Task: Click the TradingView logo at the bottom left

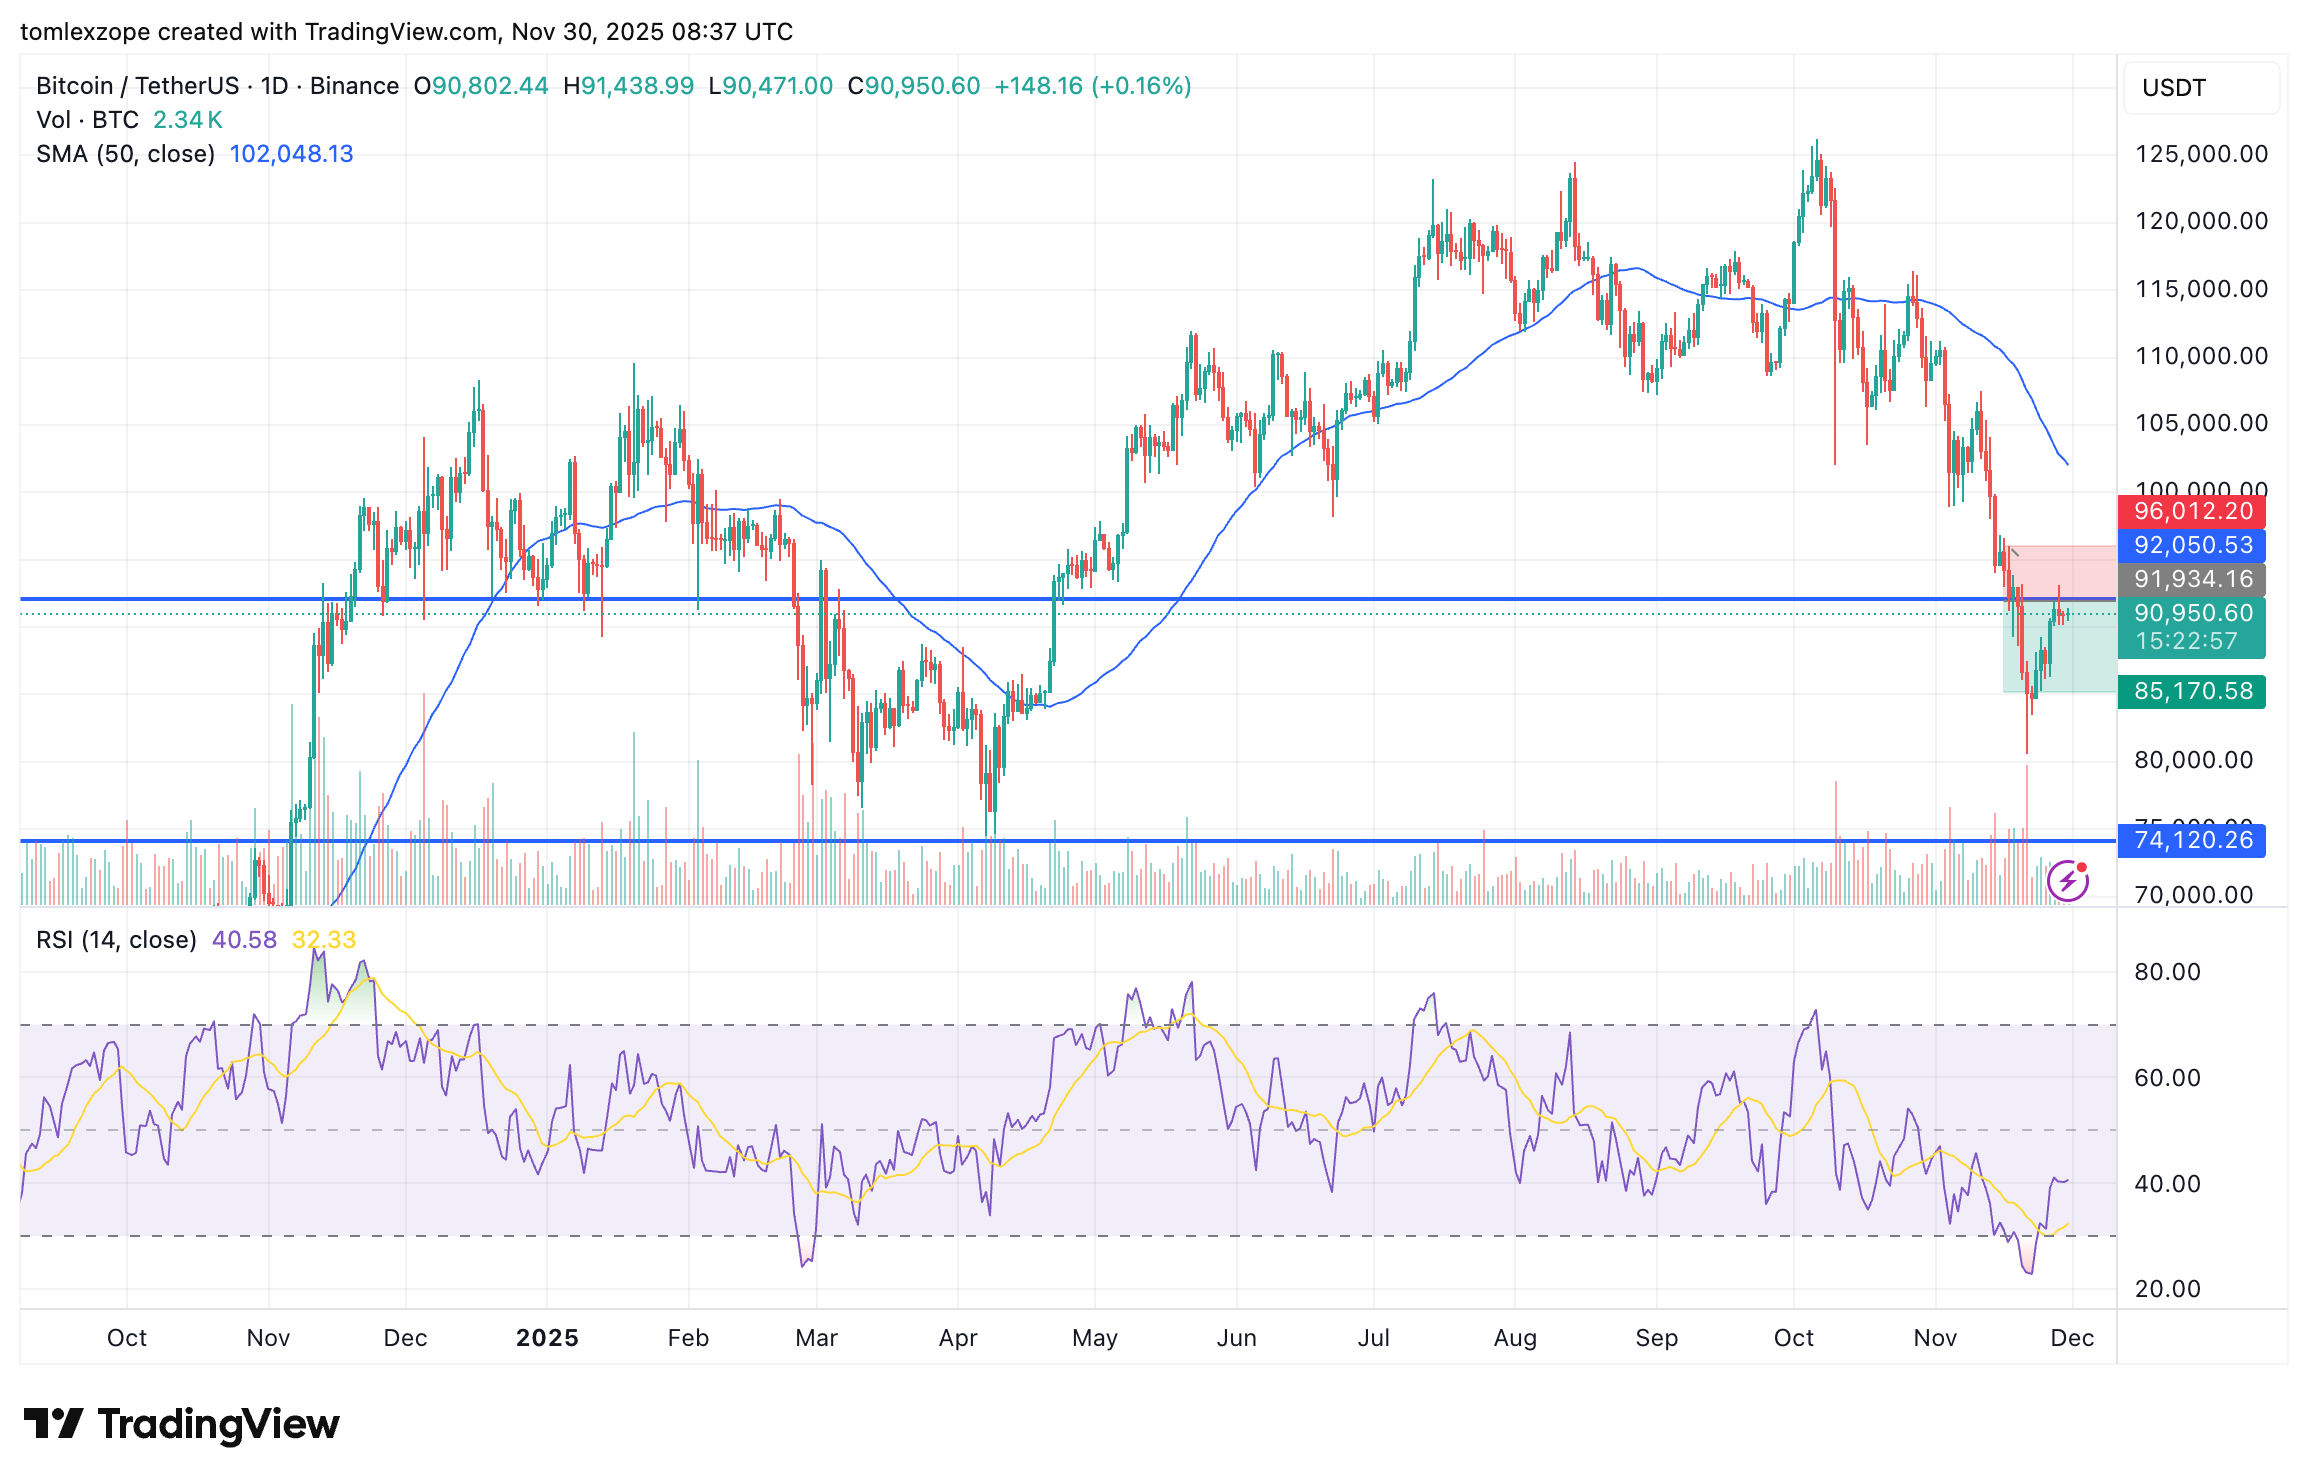Action: [182, 1423]
